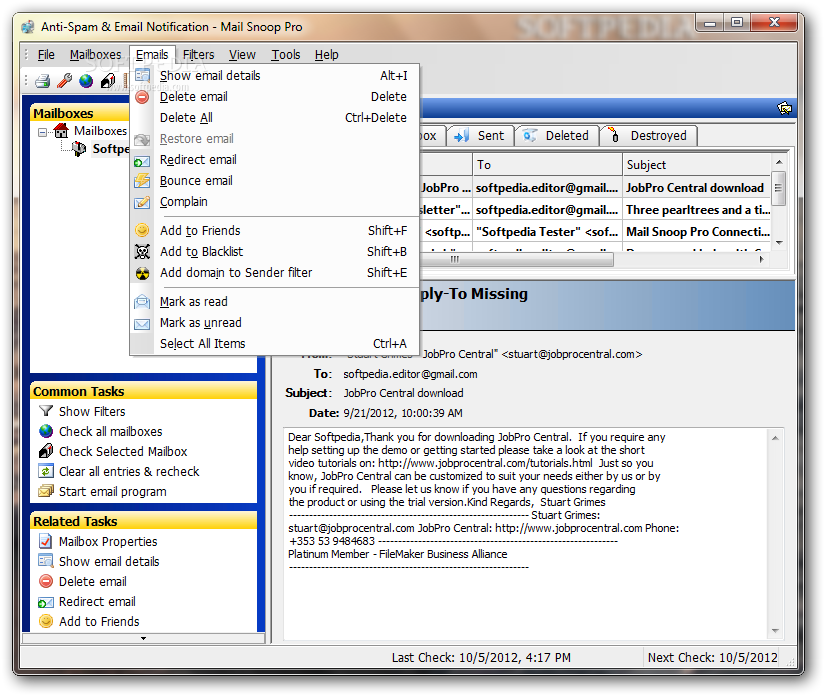Click the Mark as read envelope icon
Viewport: 825px width, 696px height.
pyautogui.click(x=142, y=302)
